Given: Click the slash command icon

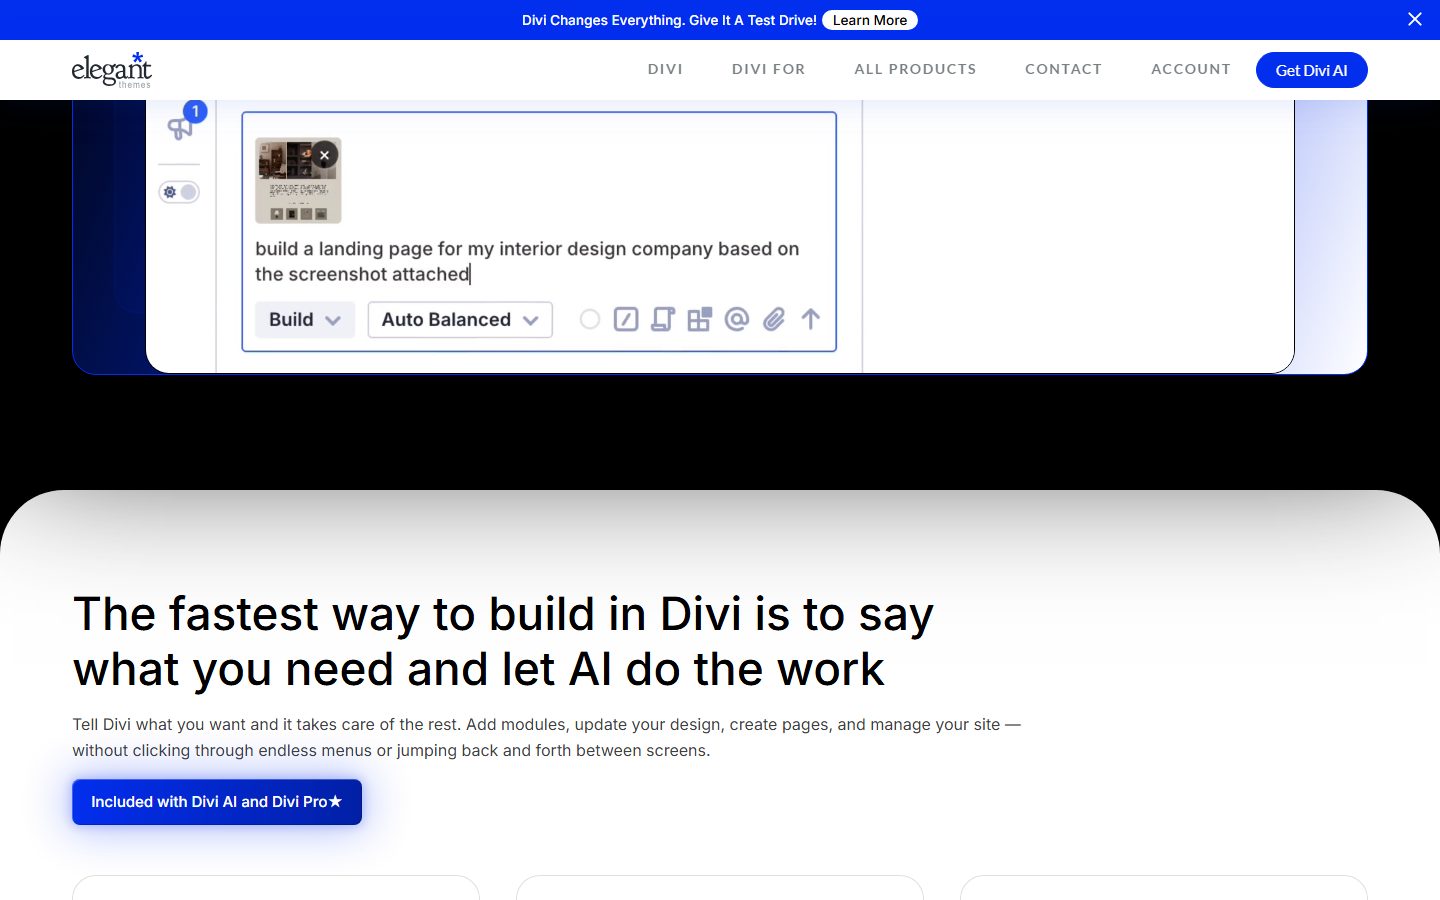Looking at the screenshot, I should [x=626, y=319].
